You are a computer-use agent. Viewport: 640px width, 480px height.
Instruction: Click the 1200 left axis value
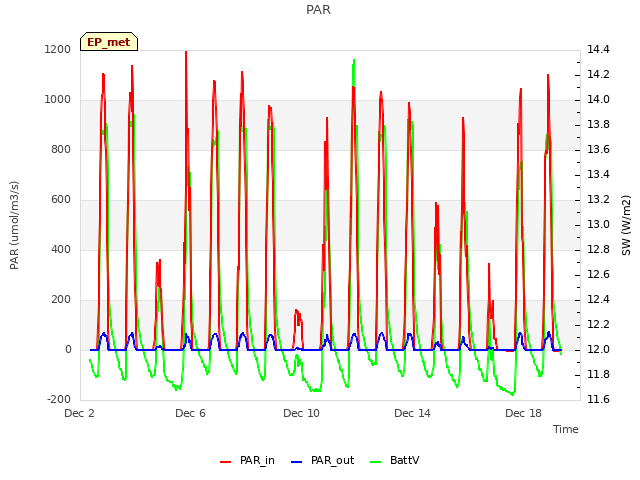tap(58, 49)
